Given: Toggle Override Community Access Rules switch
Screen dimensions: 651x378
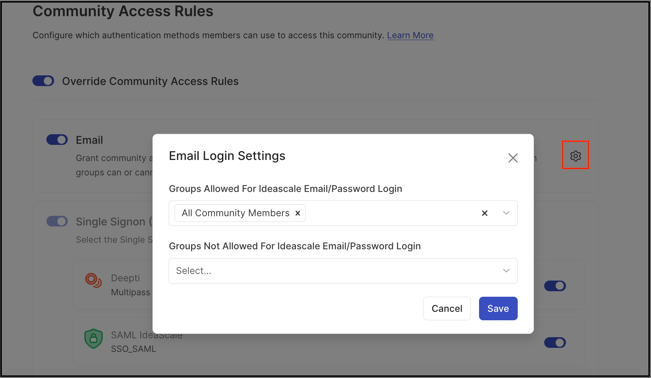Looking at the screenshot, I should (x=43, y=81).
